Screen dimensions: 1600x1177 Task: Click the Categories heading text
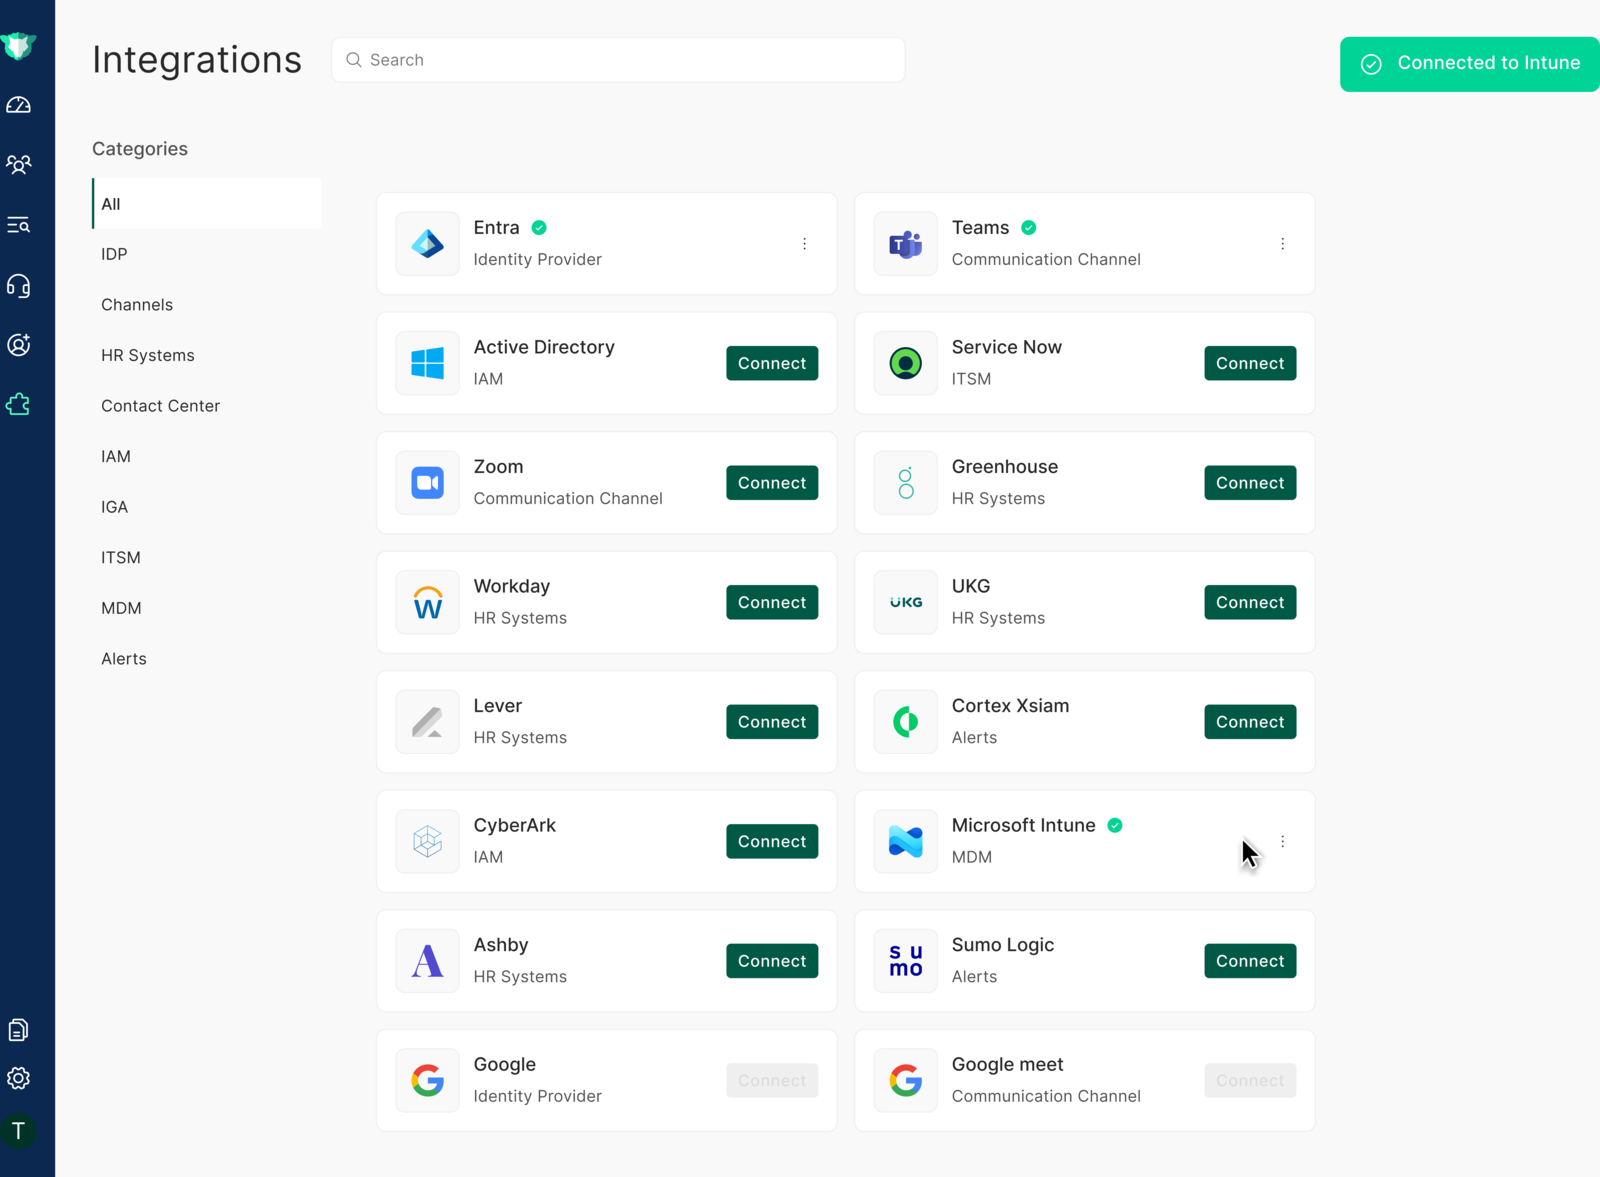[140, 149]
